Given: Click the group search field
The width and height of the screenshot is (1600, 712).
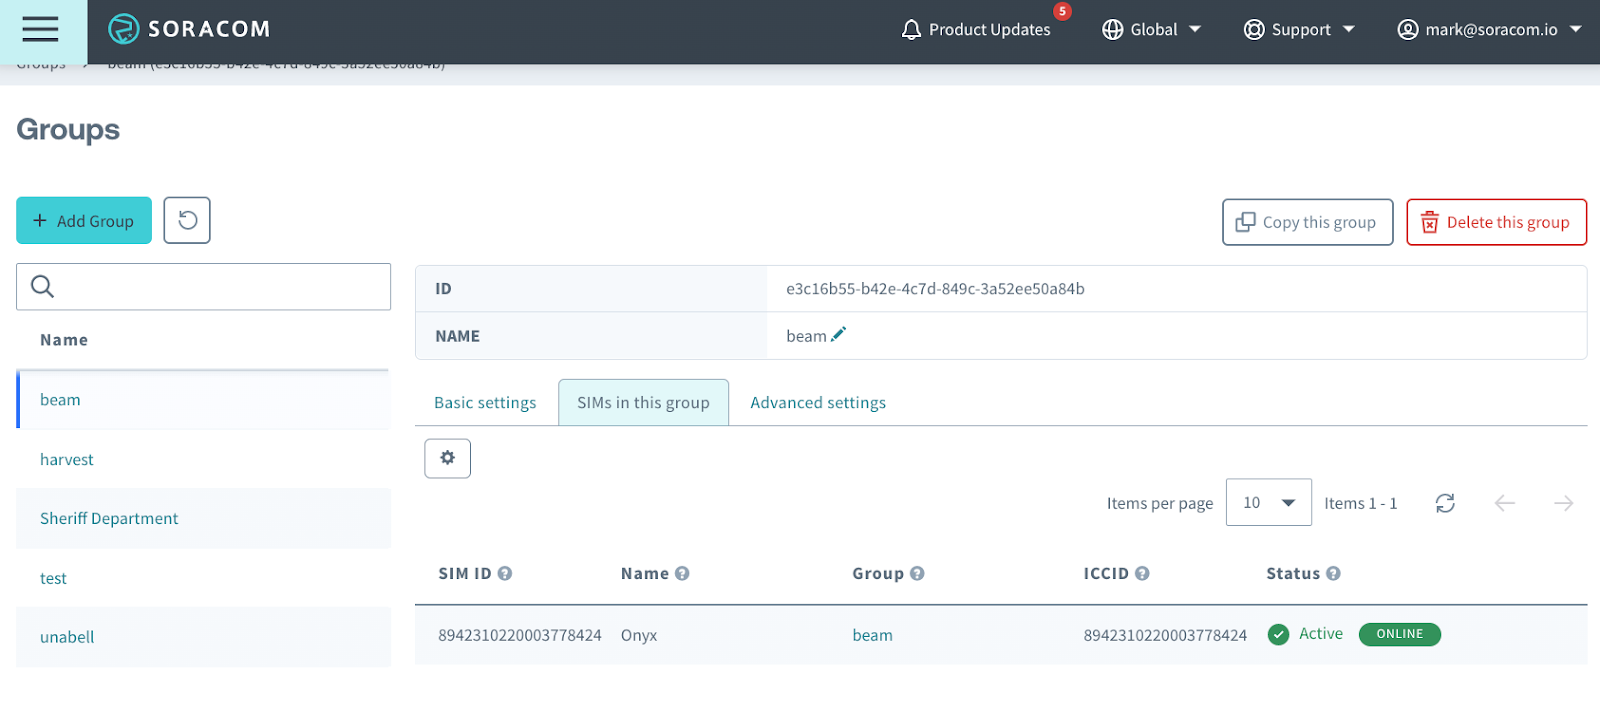Looking at the screenshot, I should (203, 287).
